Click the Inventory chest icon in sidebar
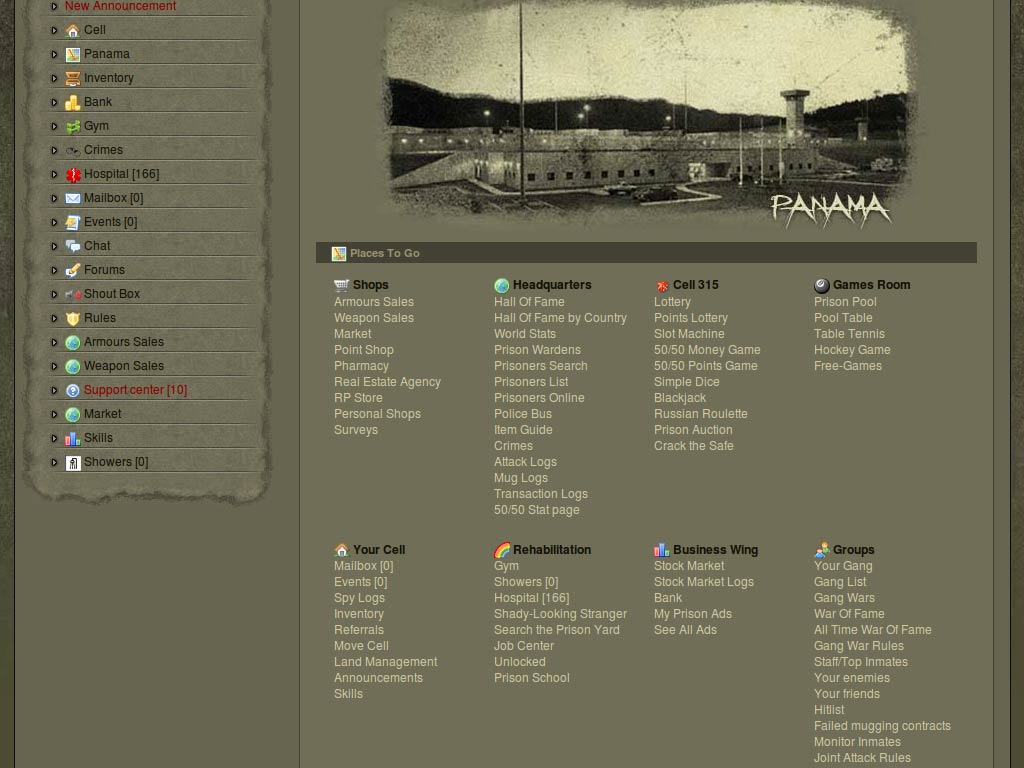Screen dimensions: 1024x768 (72, 78)
